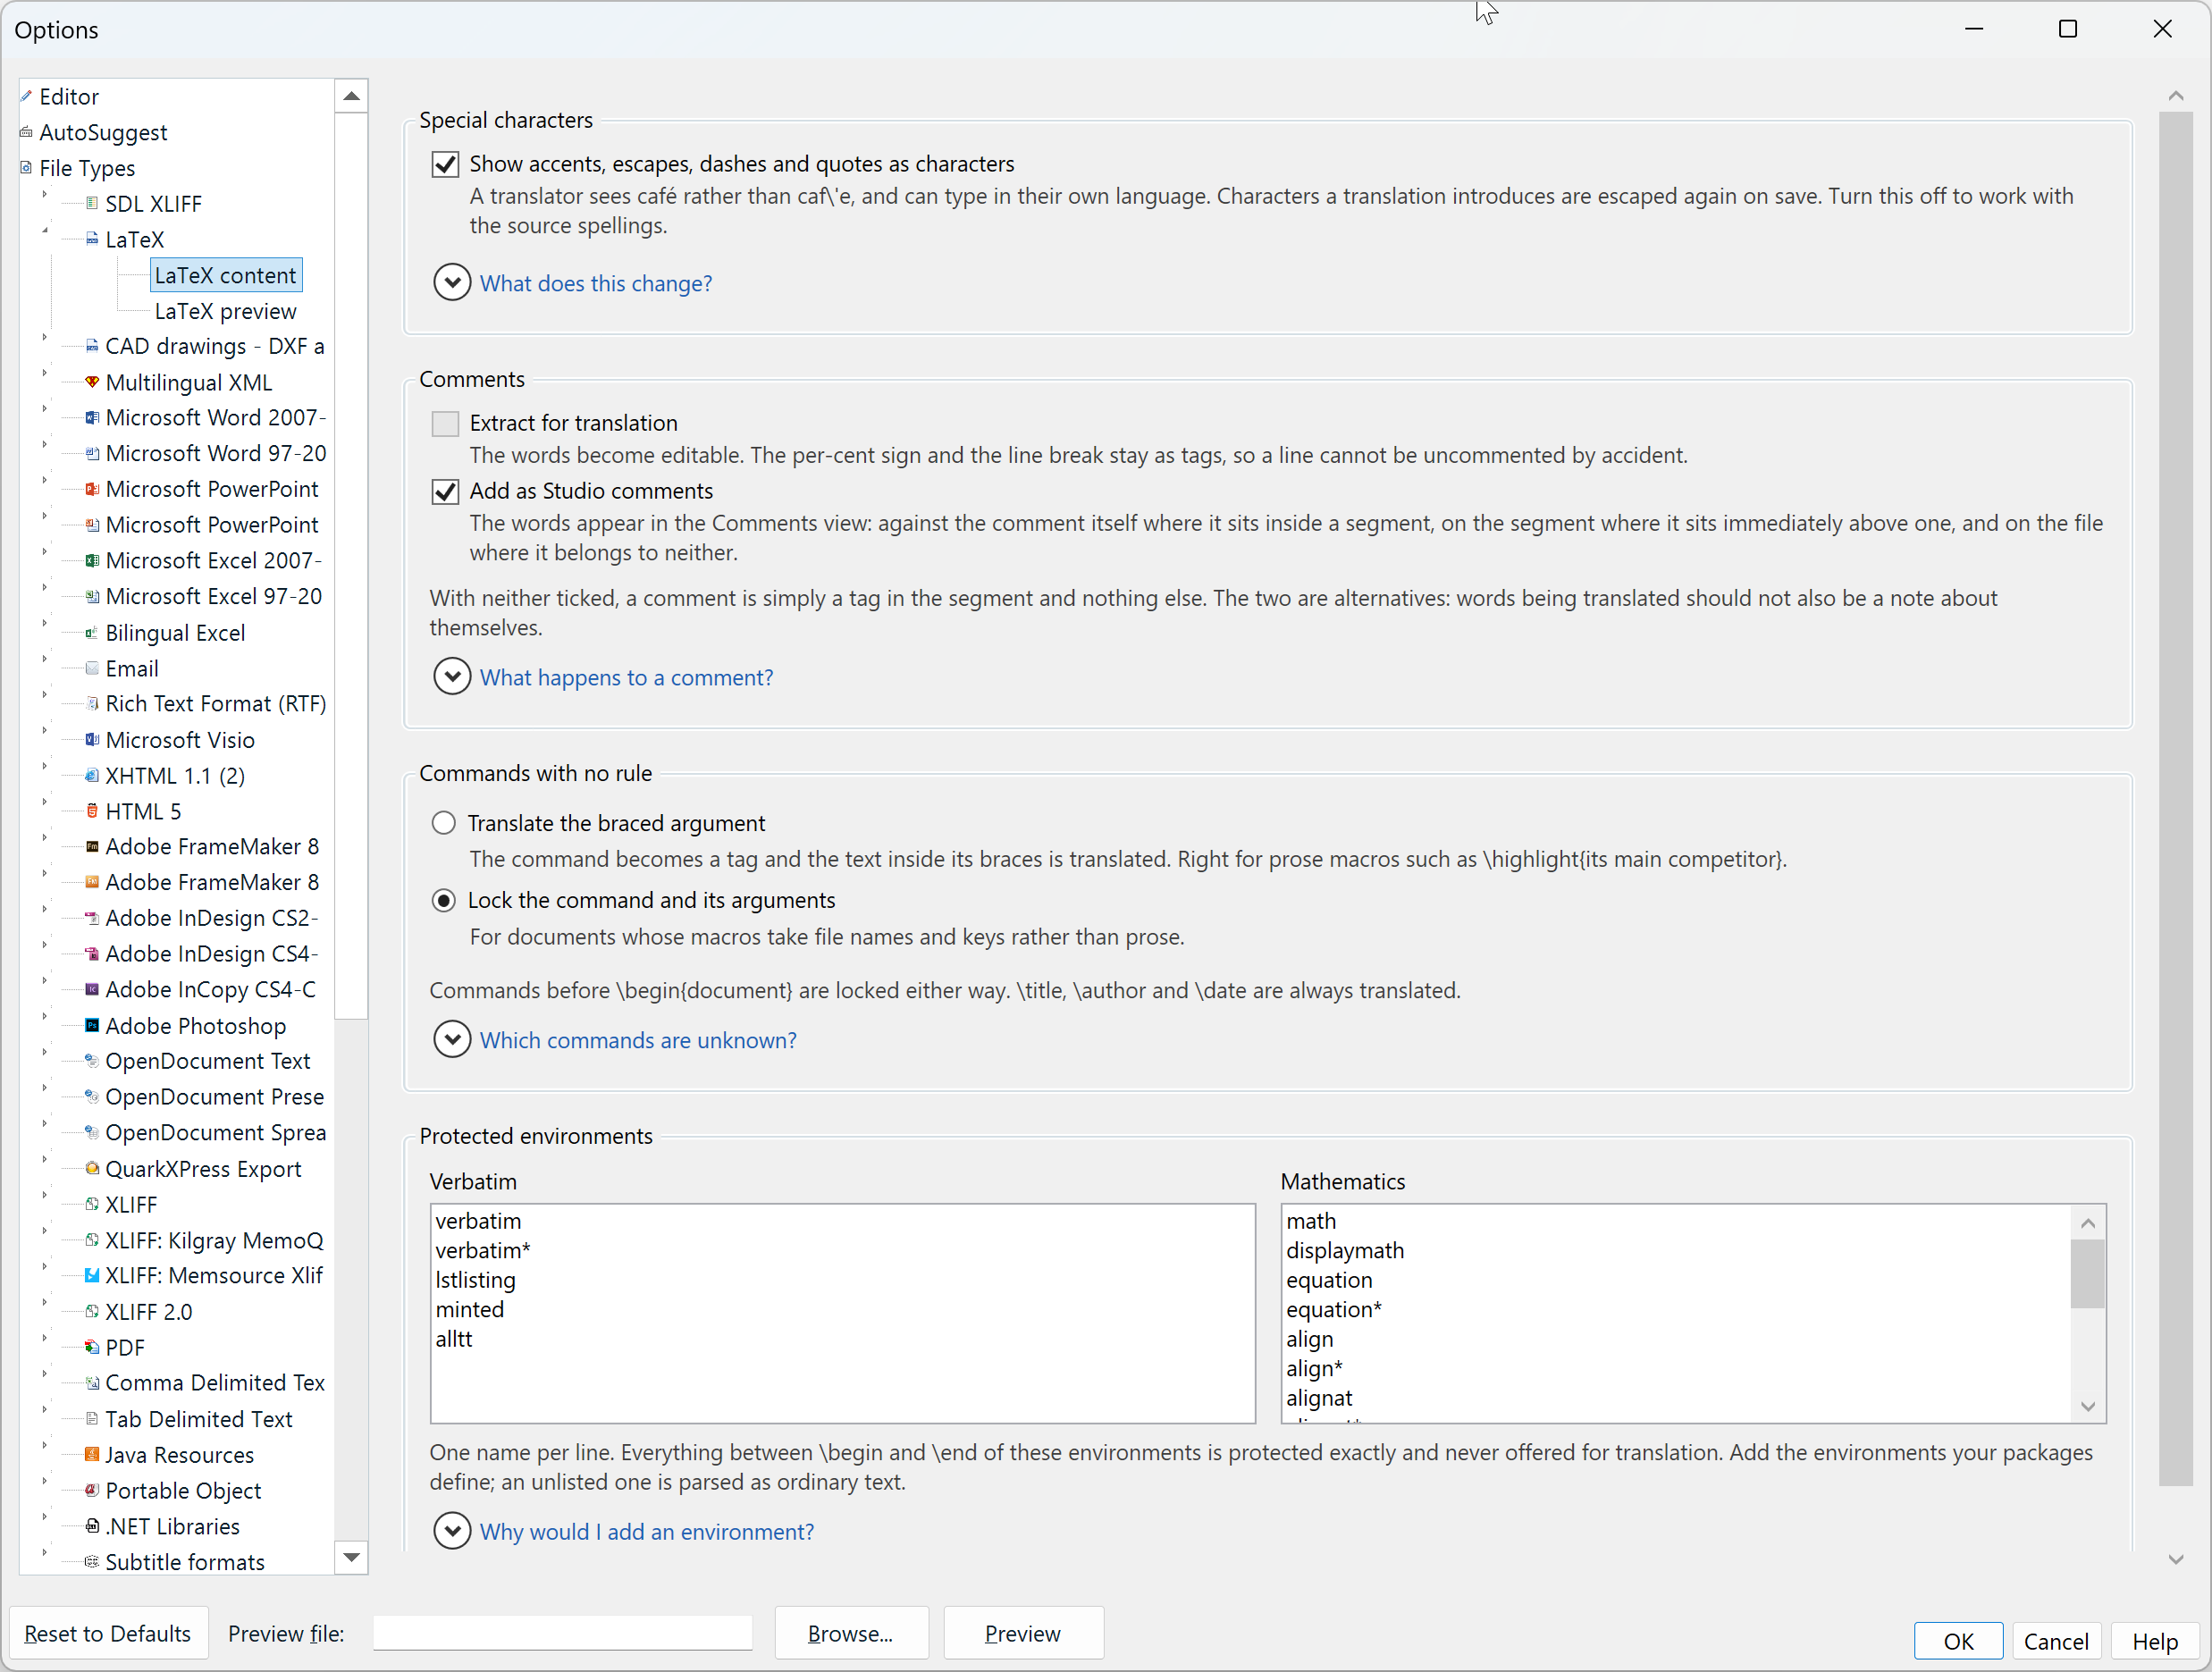The image size is (2212, 1672).
Task: Click the Microsoft Visio icon
Action: [92, 740]
